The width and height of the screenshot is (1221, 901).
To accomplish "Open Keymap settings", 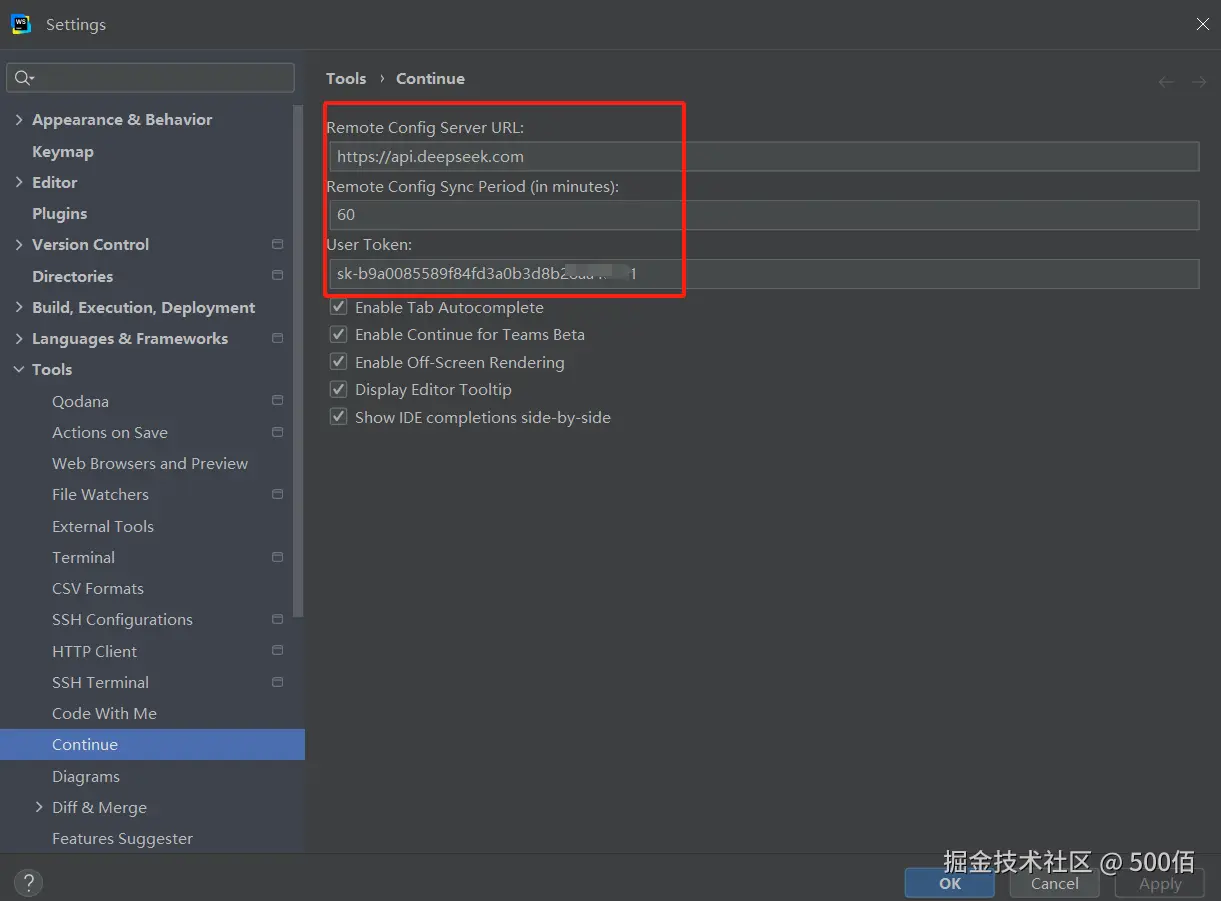I will click(x=62, y=151).
